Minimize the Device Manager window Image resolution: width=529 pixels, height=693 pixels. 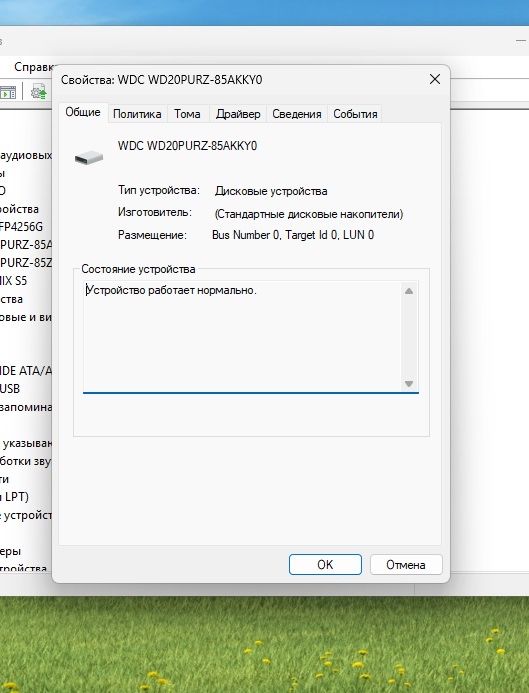click(521, 41)
